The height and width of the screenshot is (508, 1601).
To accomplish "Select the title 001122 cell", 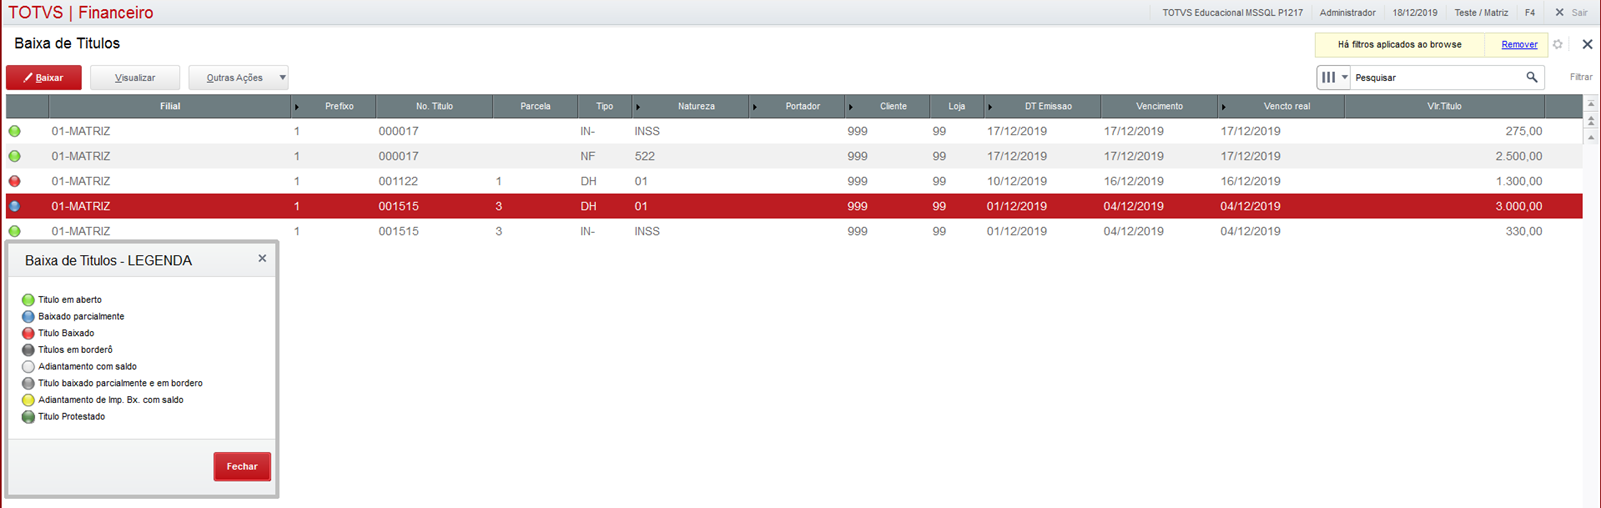I will (398, 181).
